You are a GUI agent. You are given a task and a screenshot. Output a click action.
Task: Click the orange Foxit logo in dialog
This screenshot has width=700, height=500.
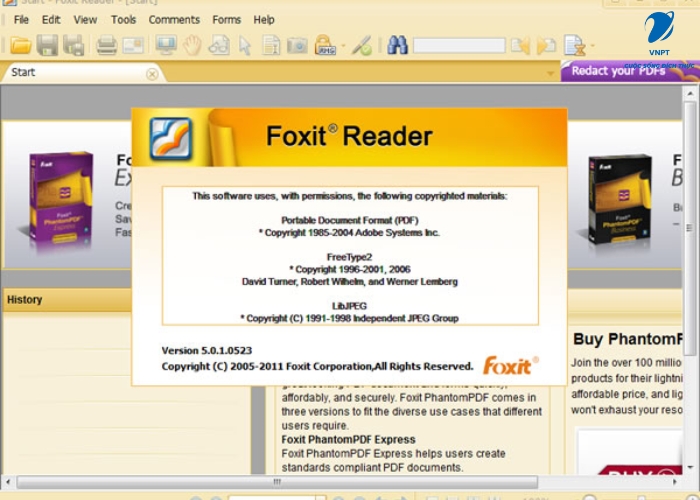[x=511, y=365]
